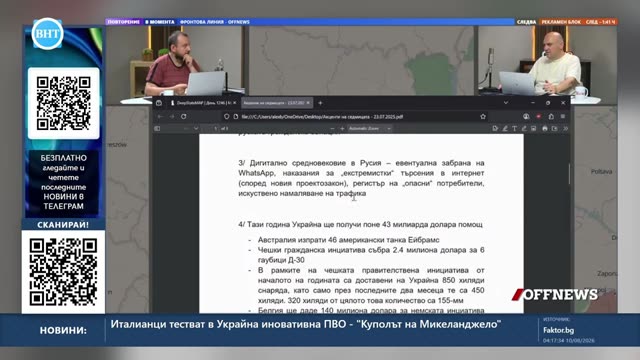Zoom in with the plus button
This screenshot has width=640, height=360.
pyautogui.click(x=342, y=129)
